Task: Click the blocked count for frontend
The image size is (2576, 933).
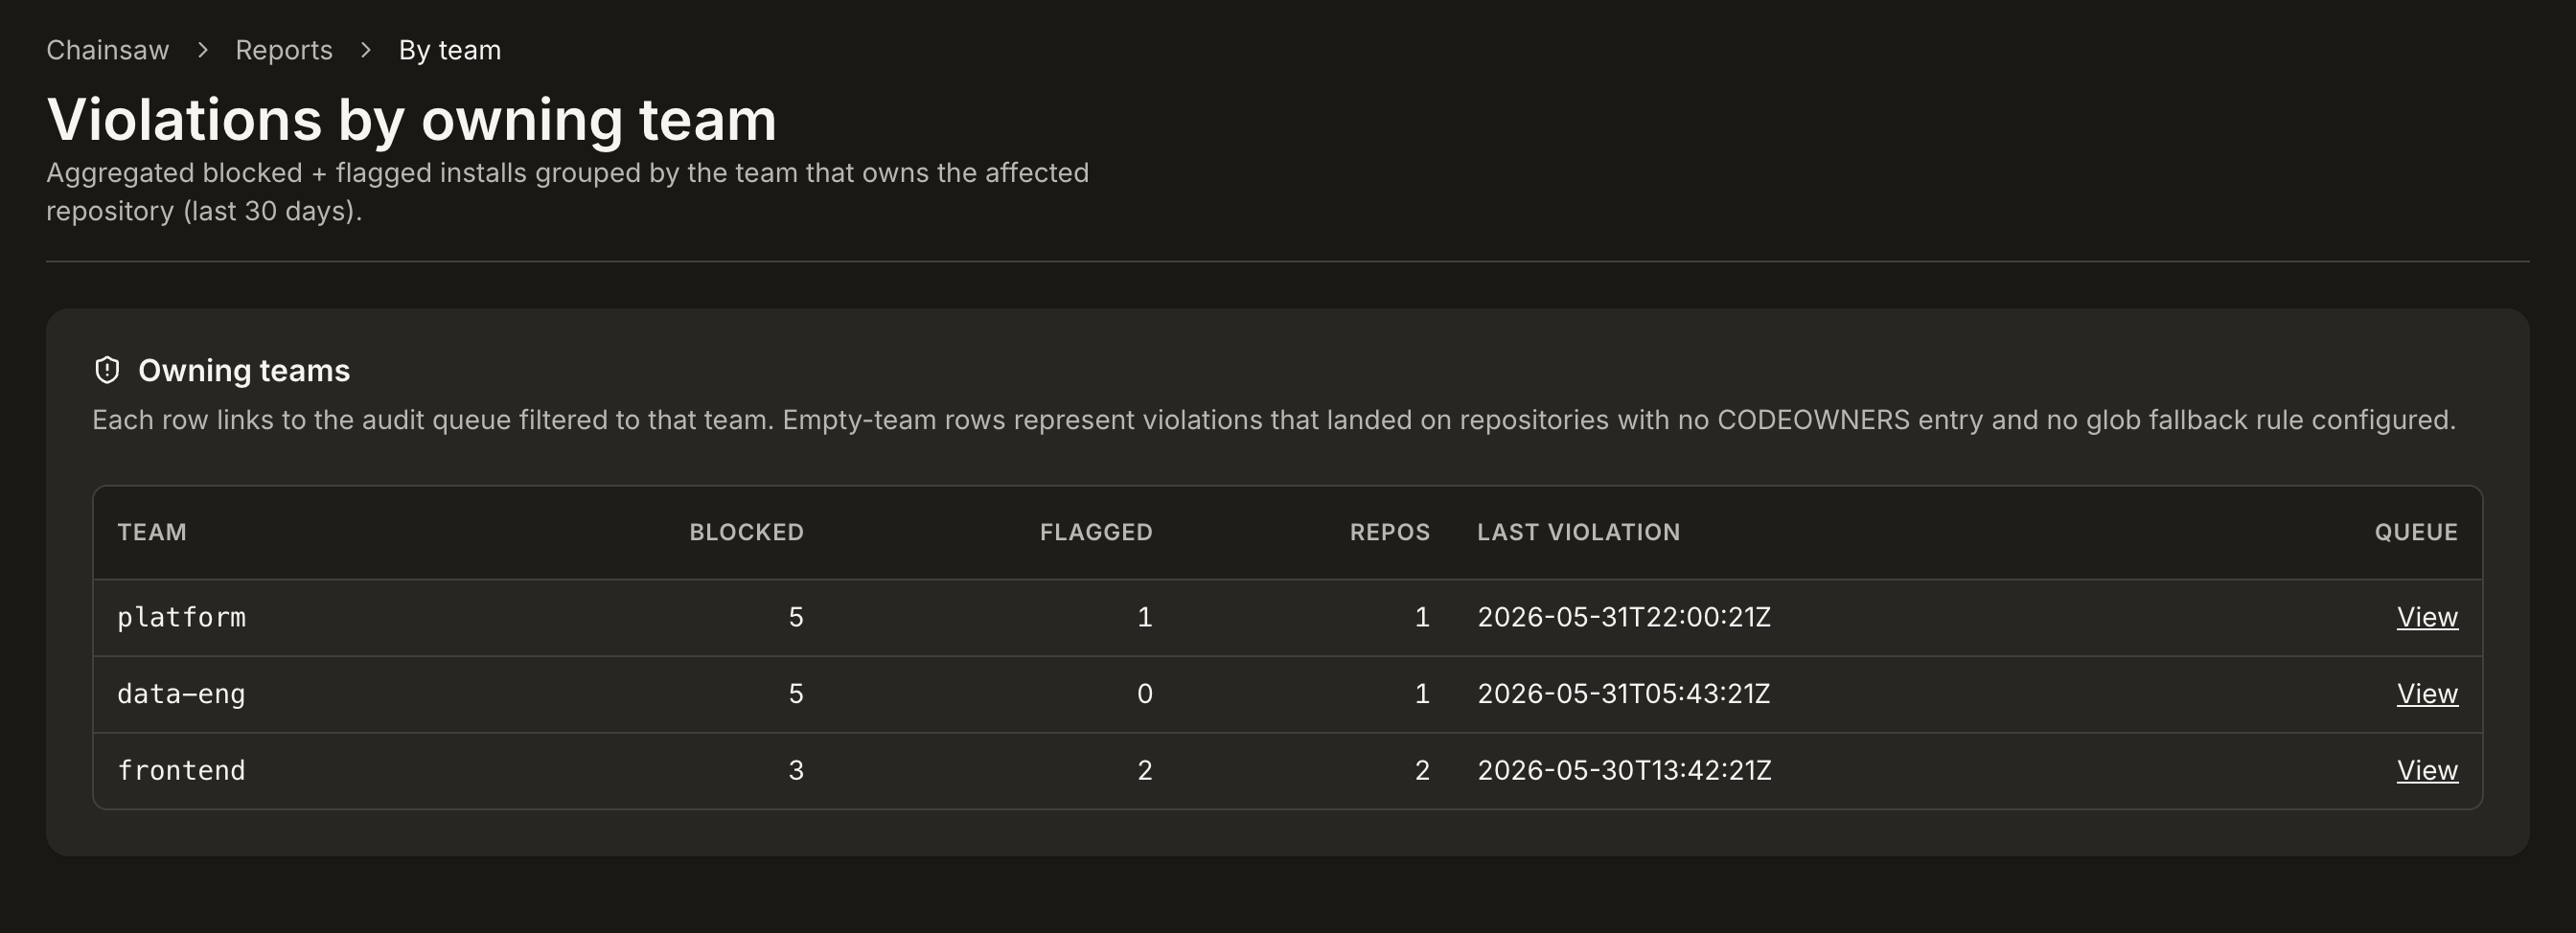Action: coord(796,770)
